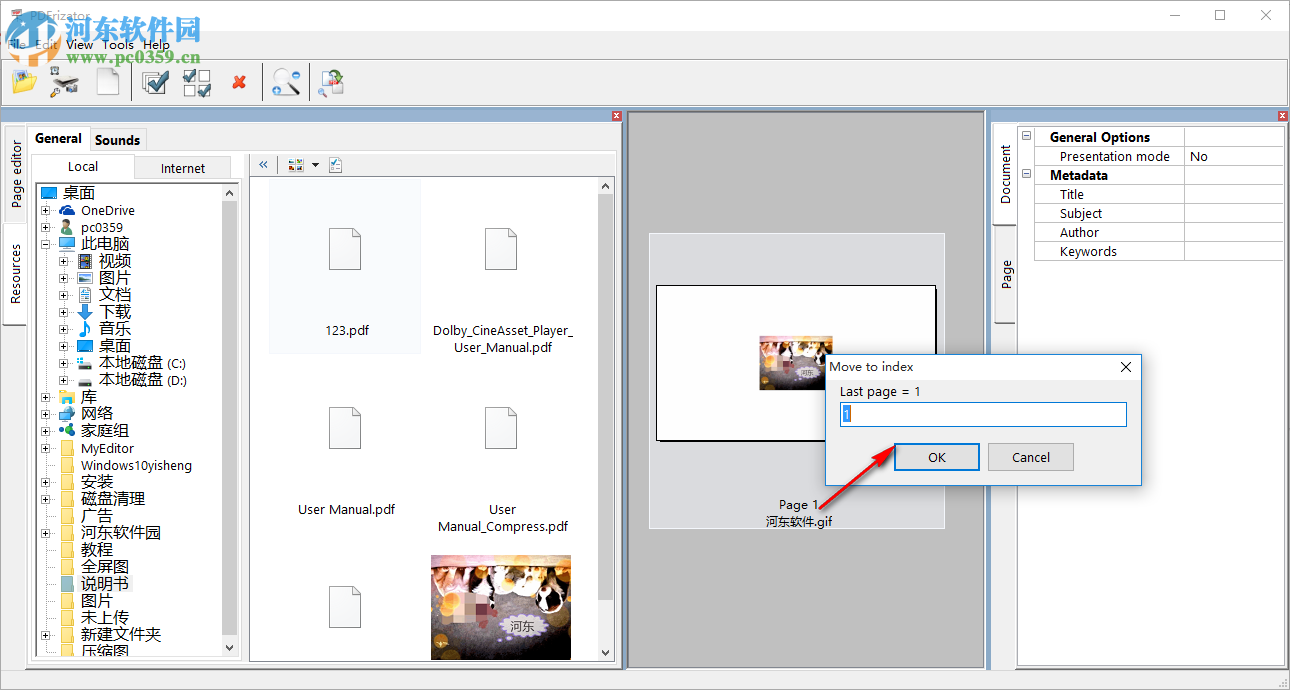Add a blank page from toolbar
Screen dimensions: 1290x690
point(108,82)
